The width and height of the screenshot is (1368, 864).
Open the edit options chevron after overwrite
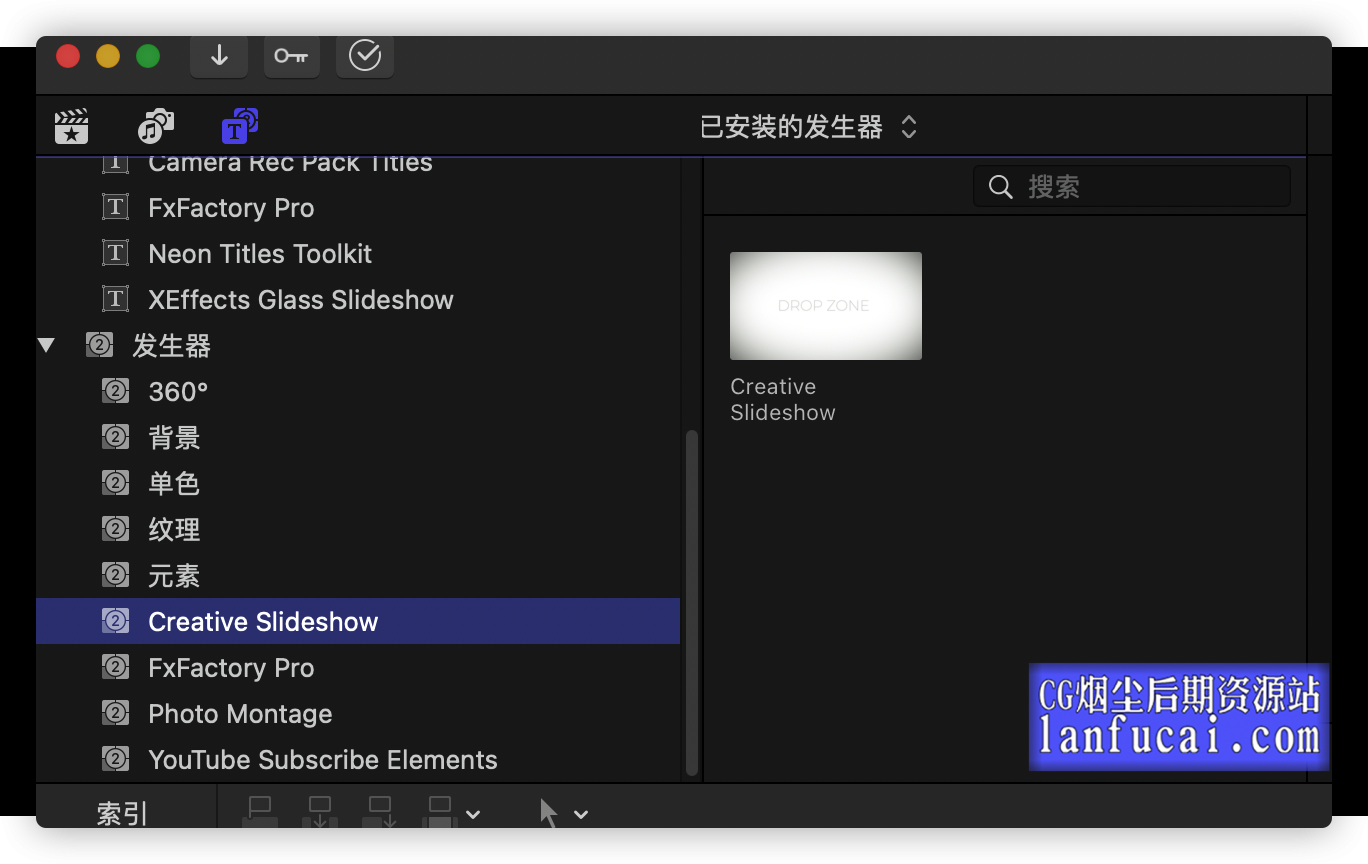click(x=474, y=814)
